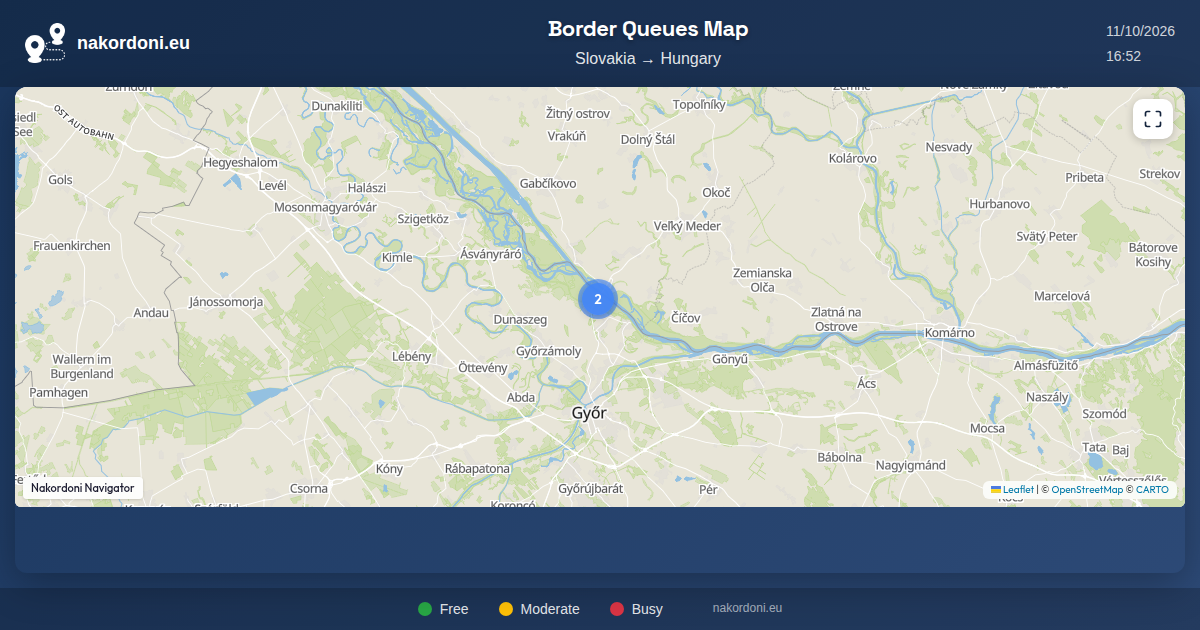Click the Zlatná na Ostrove label
This screenshot has height=630, width=1200.
[x=836, y=320]
